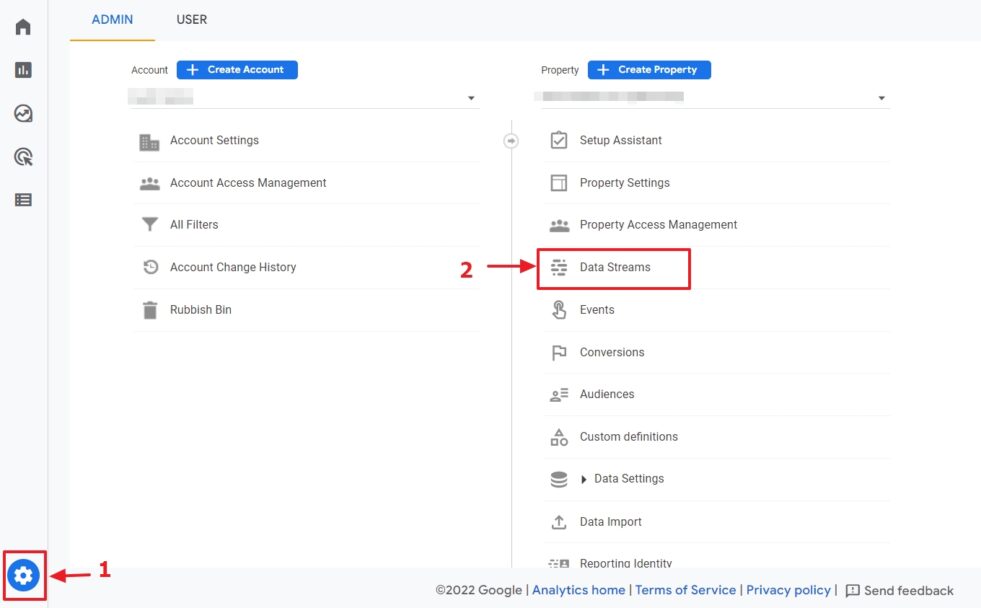The height and width of the screenshot is (608, 981).
Task: Expand the Data Settings section
Action: tap(584, 479)
